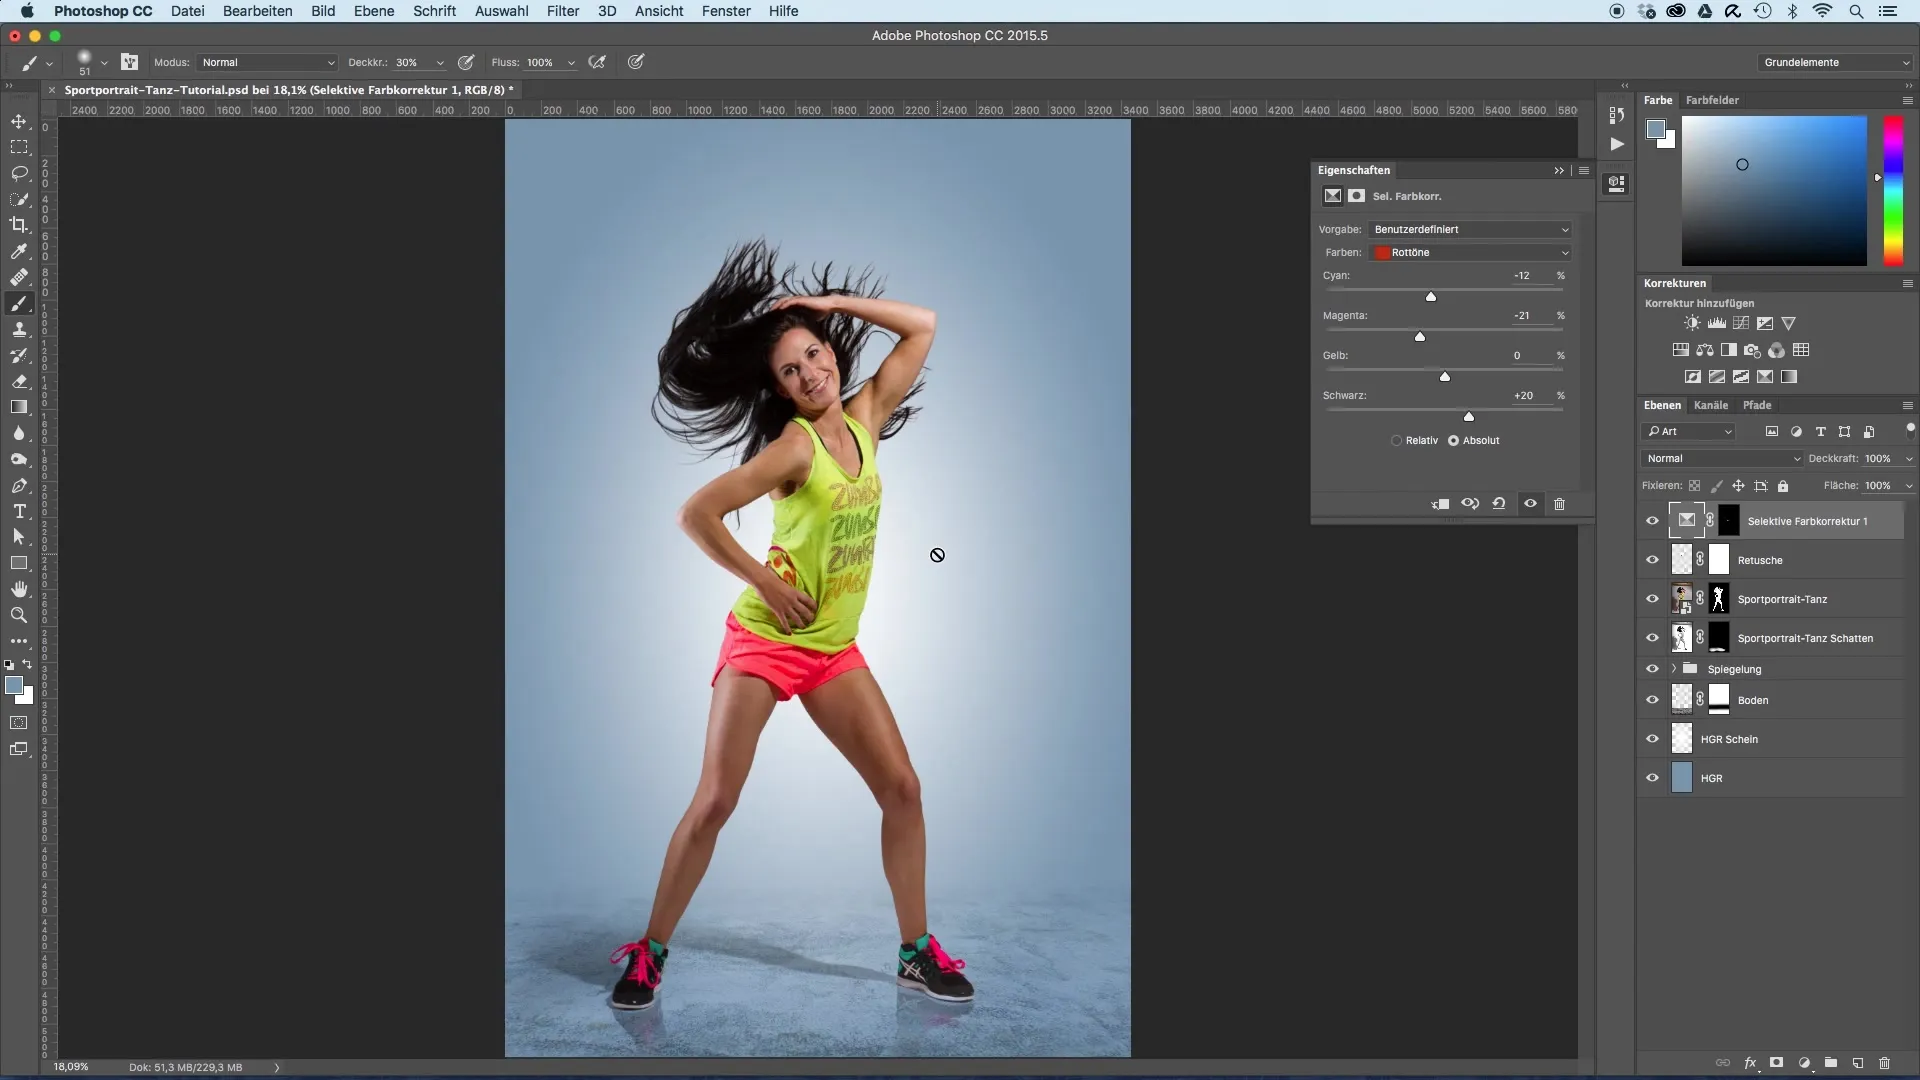1920x1080 pixels.
Task: Expand the Spiegelung layer group
Action: point(1674,669)
